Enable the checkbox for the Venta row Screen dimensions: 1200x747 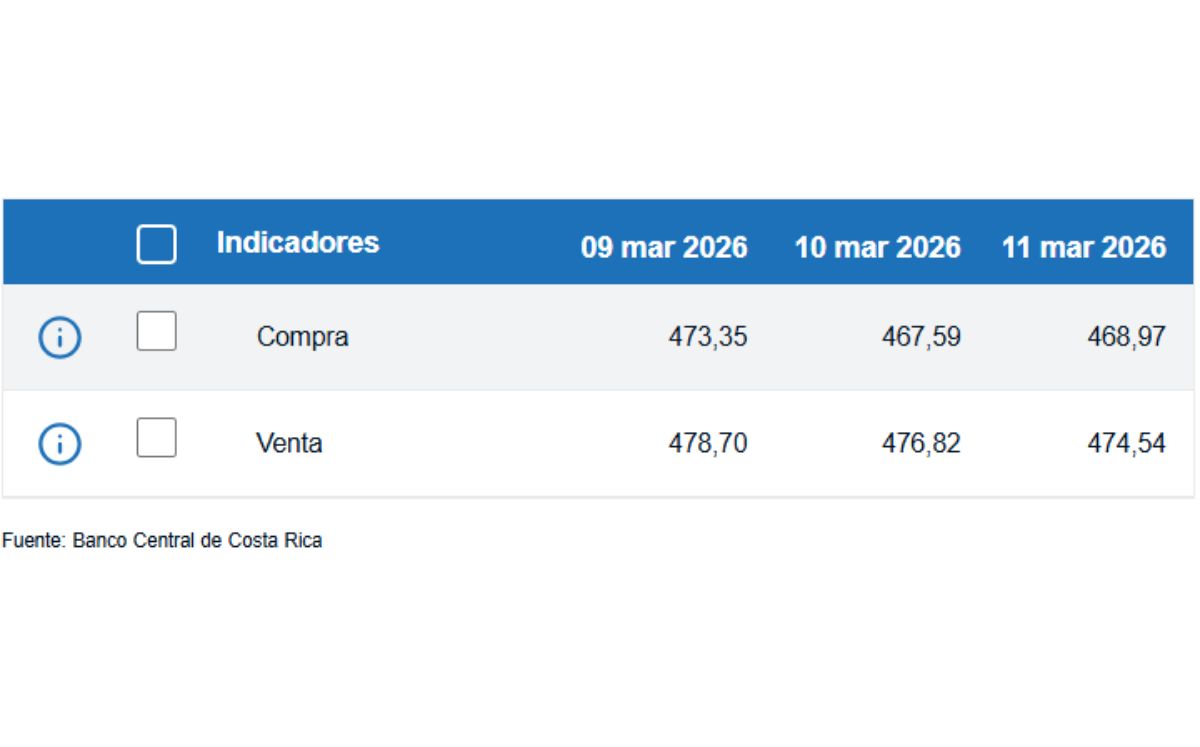[x=156, y=437]
